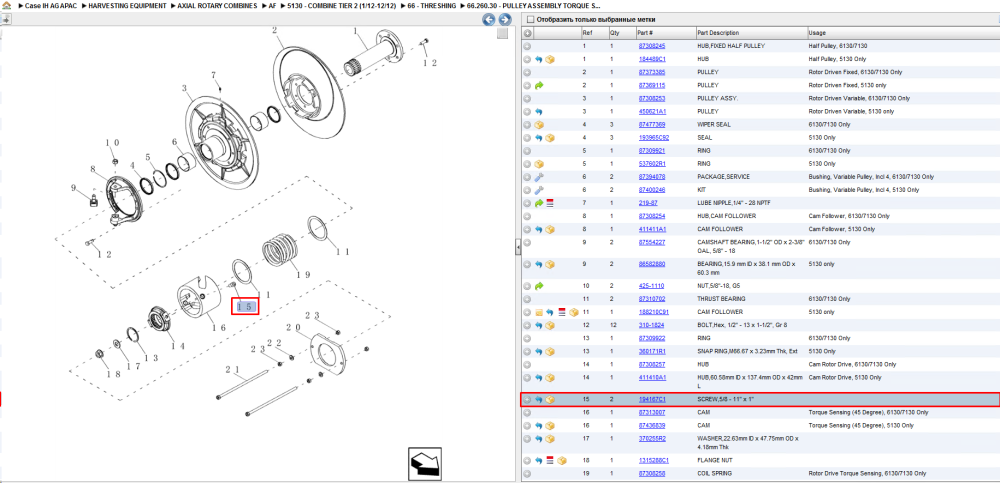Click the box icon for CAM 87436839
Viewport: 1000px width, 483px height.
550,426
